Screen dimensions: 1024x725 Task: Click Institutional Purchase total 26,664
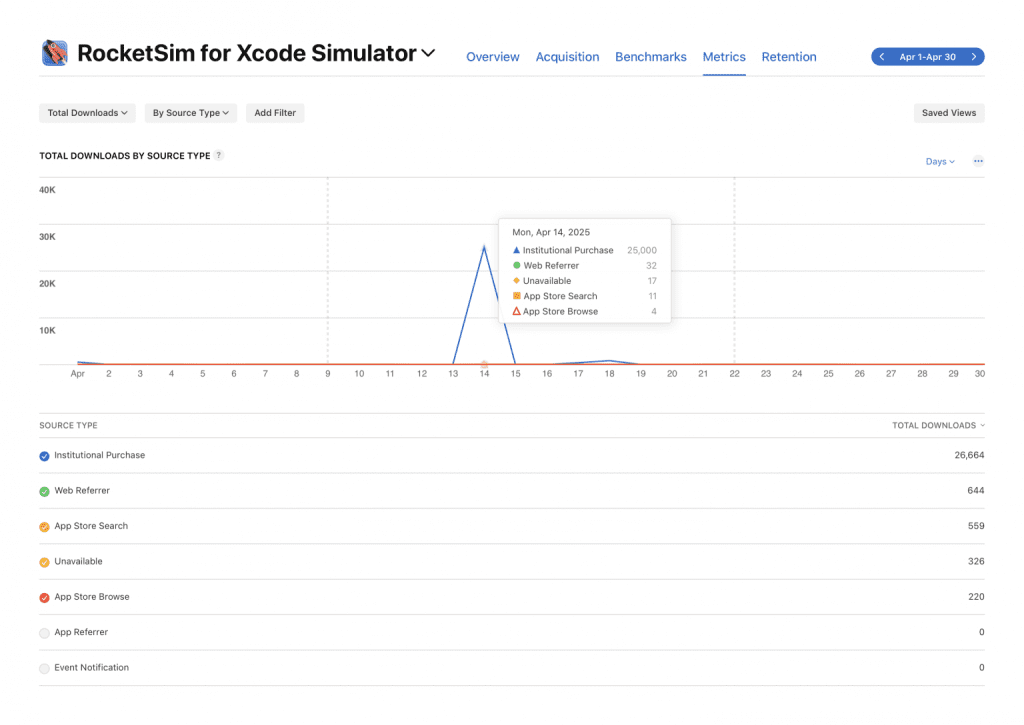coord(969,455)
